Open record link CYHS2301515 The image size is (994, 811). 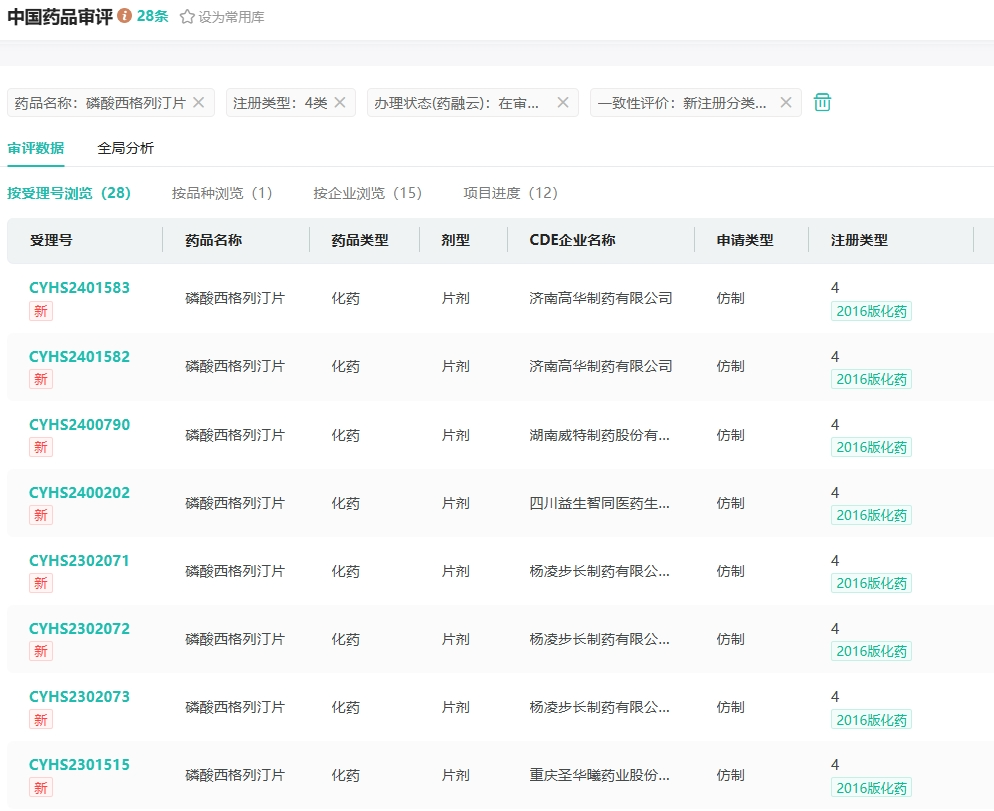click(79, 765)
